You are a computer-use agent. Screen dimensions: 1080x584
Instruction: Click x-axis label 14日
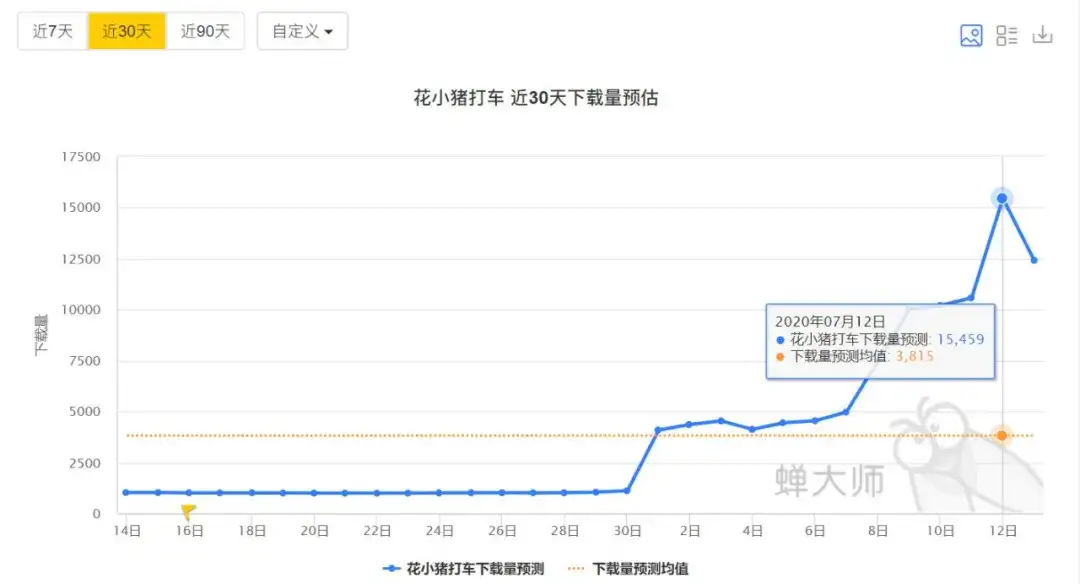pos(127,531)
